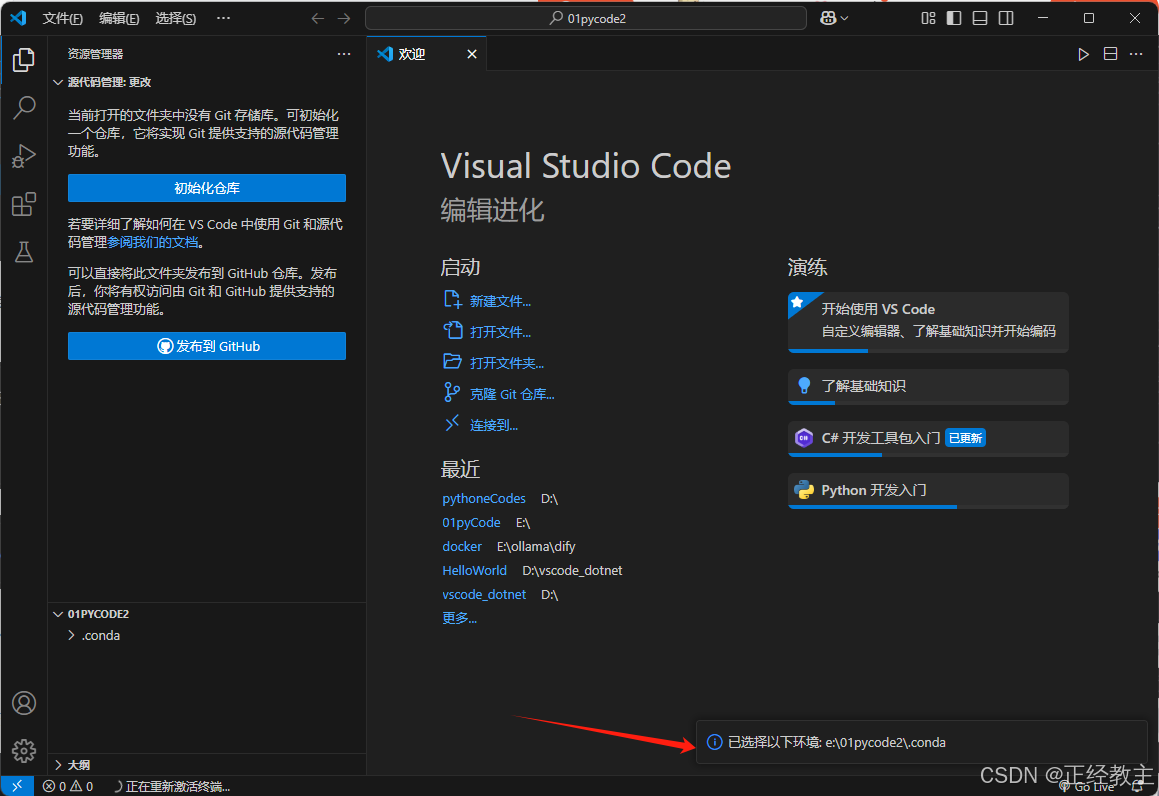Open the Manage gear settings icon
Screen dimensions: 1159x796
[24, 751]
